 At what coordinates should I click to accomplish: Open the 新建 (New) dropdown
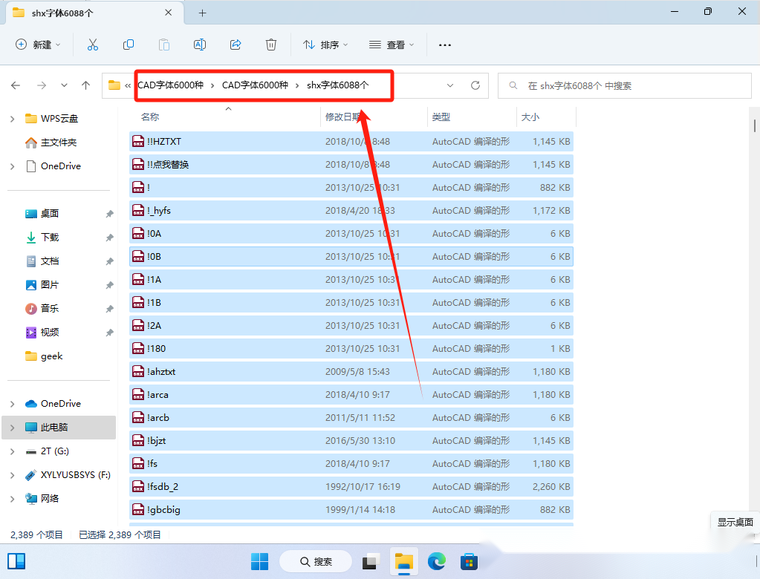click(39, 45)
